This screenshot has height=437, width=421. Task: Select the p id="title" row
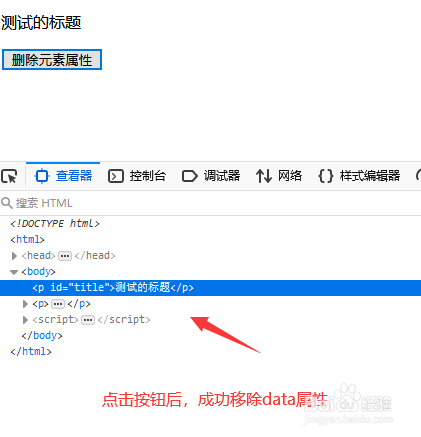tap(210, 288)
